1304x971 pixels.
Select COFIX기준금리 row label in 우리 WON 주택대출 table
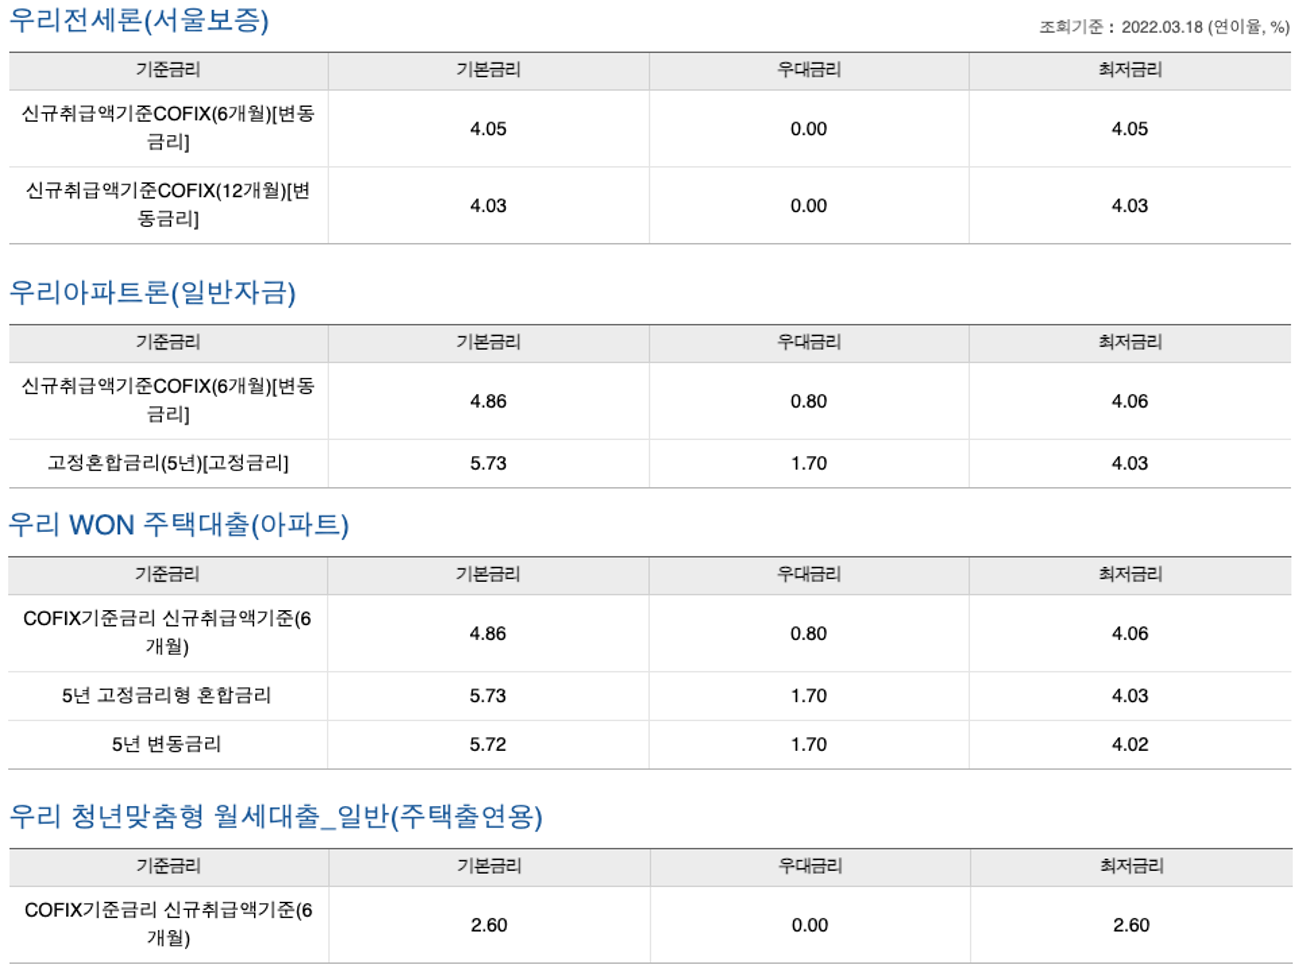[167, 632]
